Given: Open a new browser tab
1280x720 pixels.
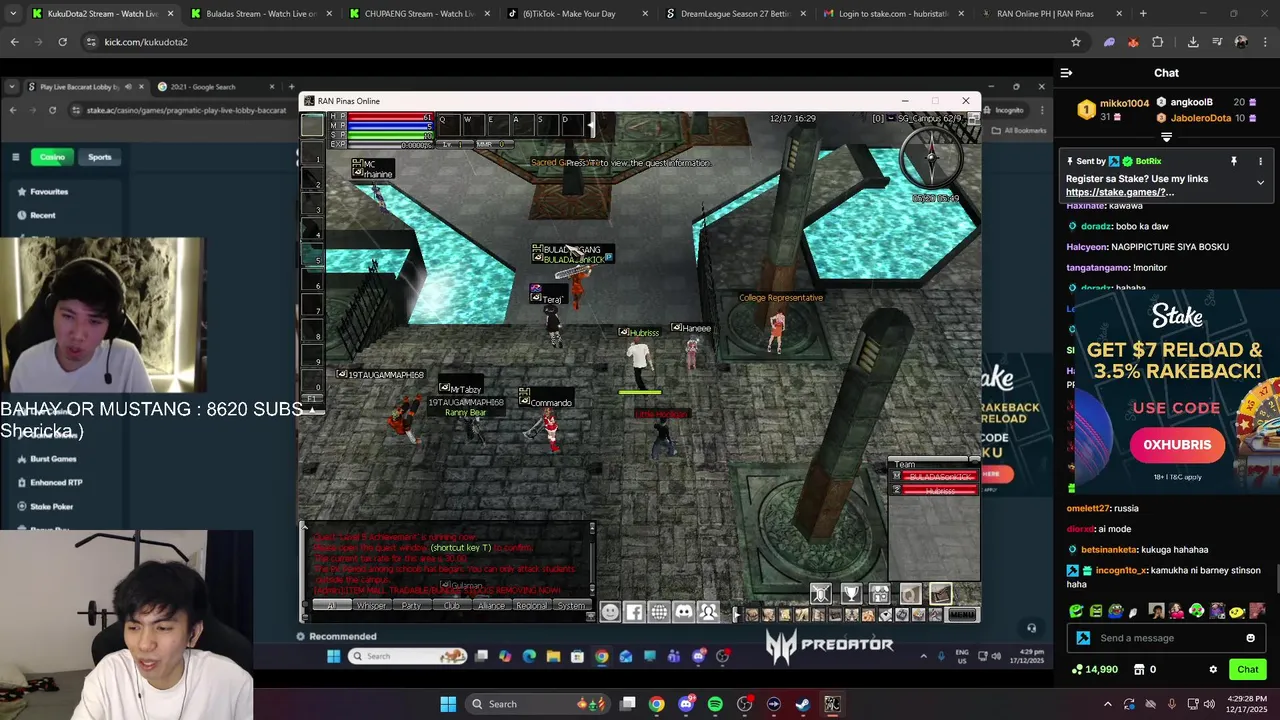Looking at the screenshot, I should tap(1143, 14).
